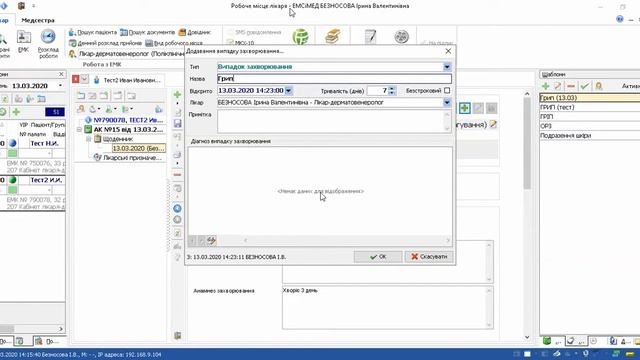Open Розклад роботи clock icon
The image size is (640, 360).
coord(48,43)
